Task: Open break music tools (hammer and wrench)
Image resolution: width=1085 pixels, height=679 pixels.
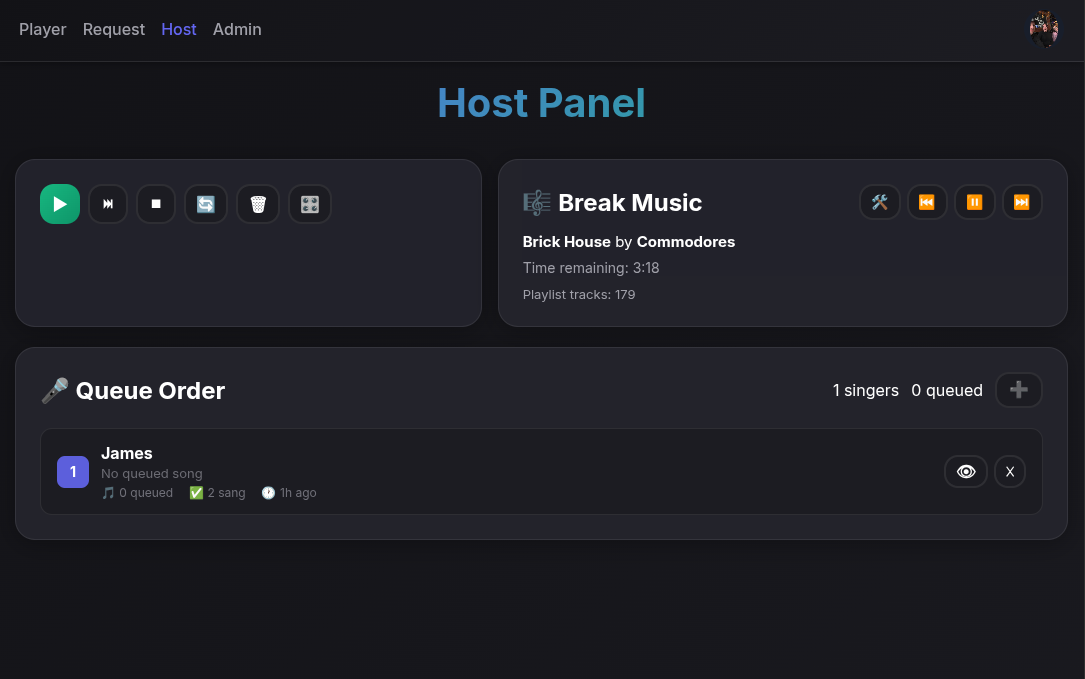Action: pyautogui.click(x=879, y=202)
